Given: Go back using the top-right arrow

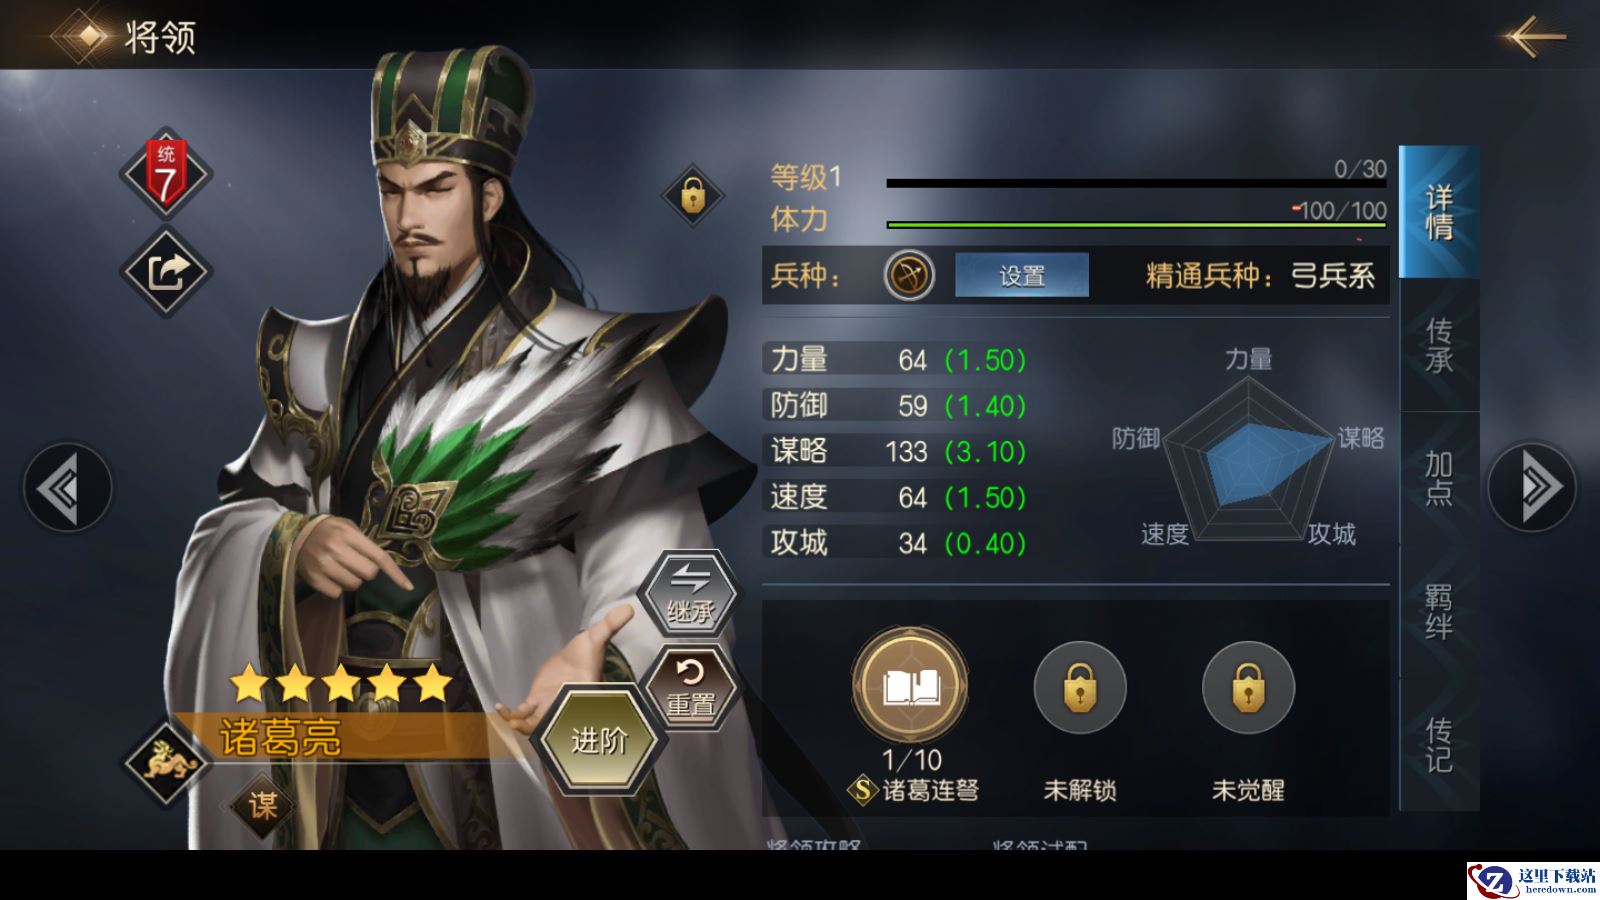Looking at the screenshot, I should click(1533, 36).
